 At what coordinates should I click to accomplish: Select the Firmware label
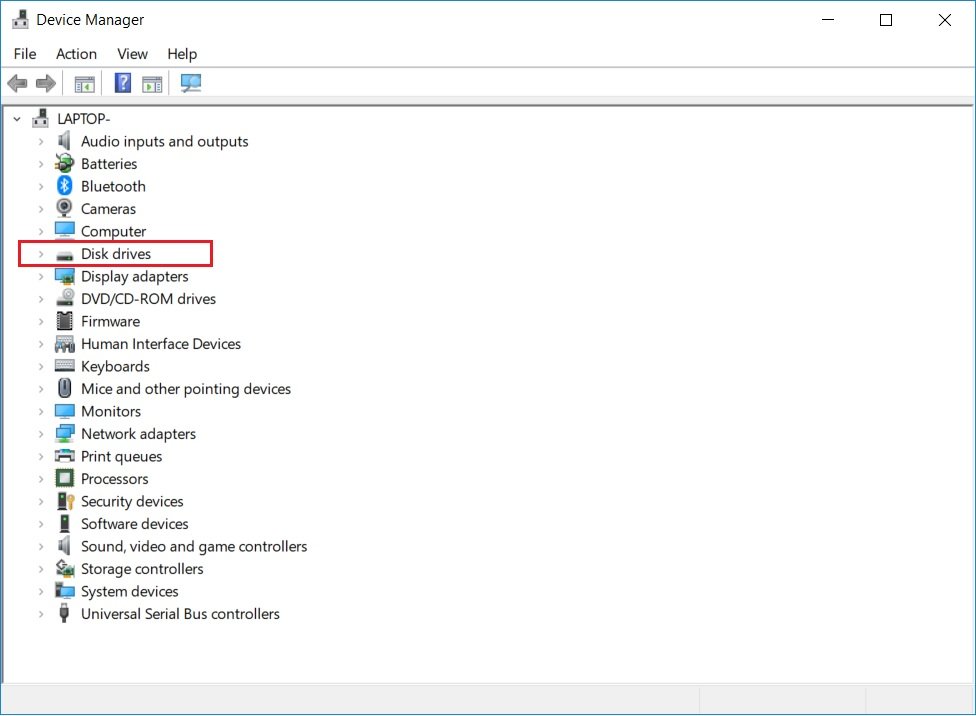point(110,321)
